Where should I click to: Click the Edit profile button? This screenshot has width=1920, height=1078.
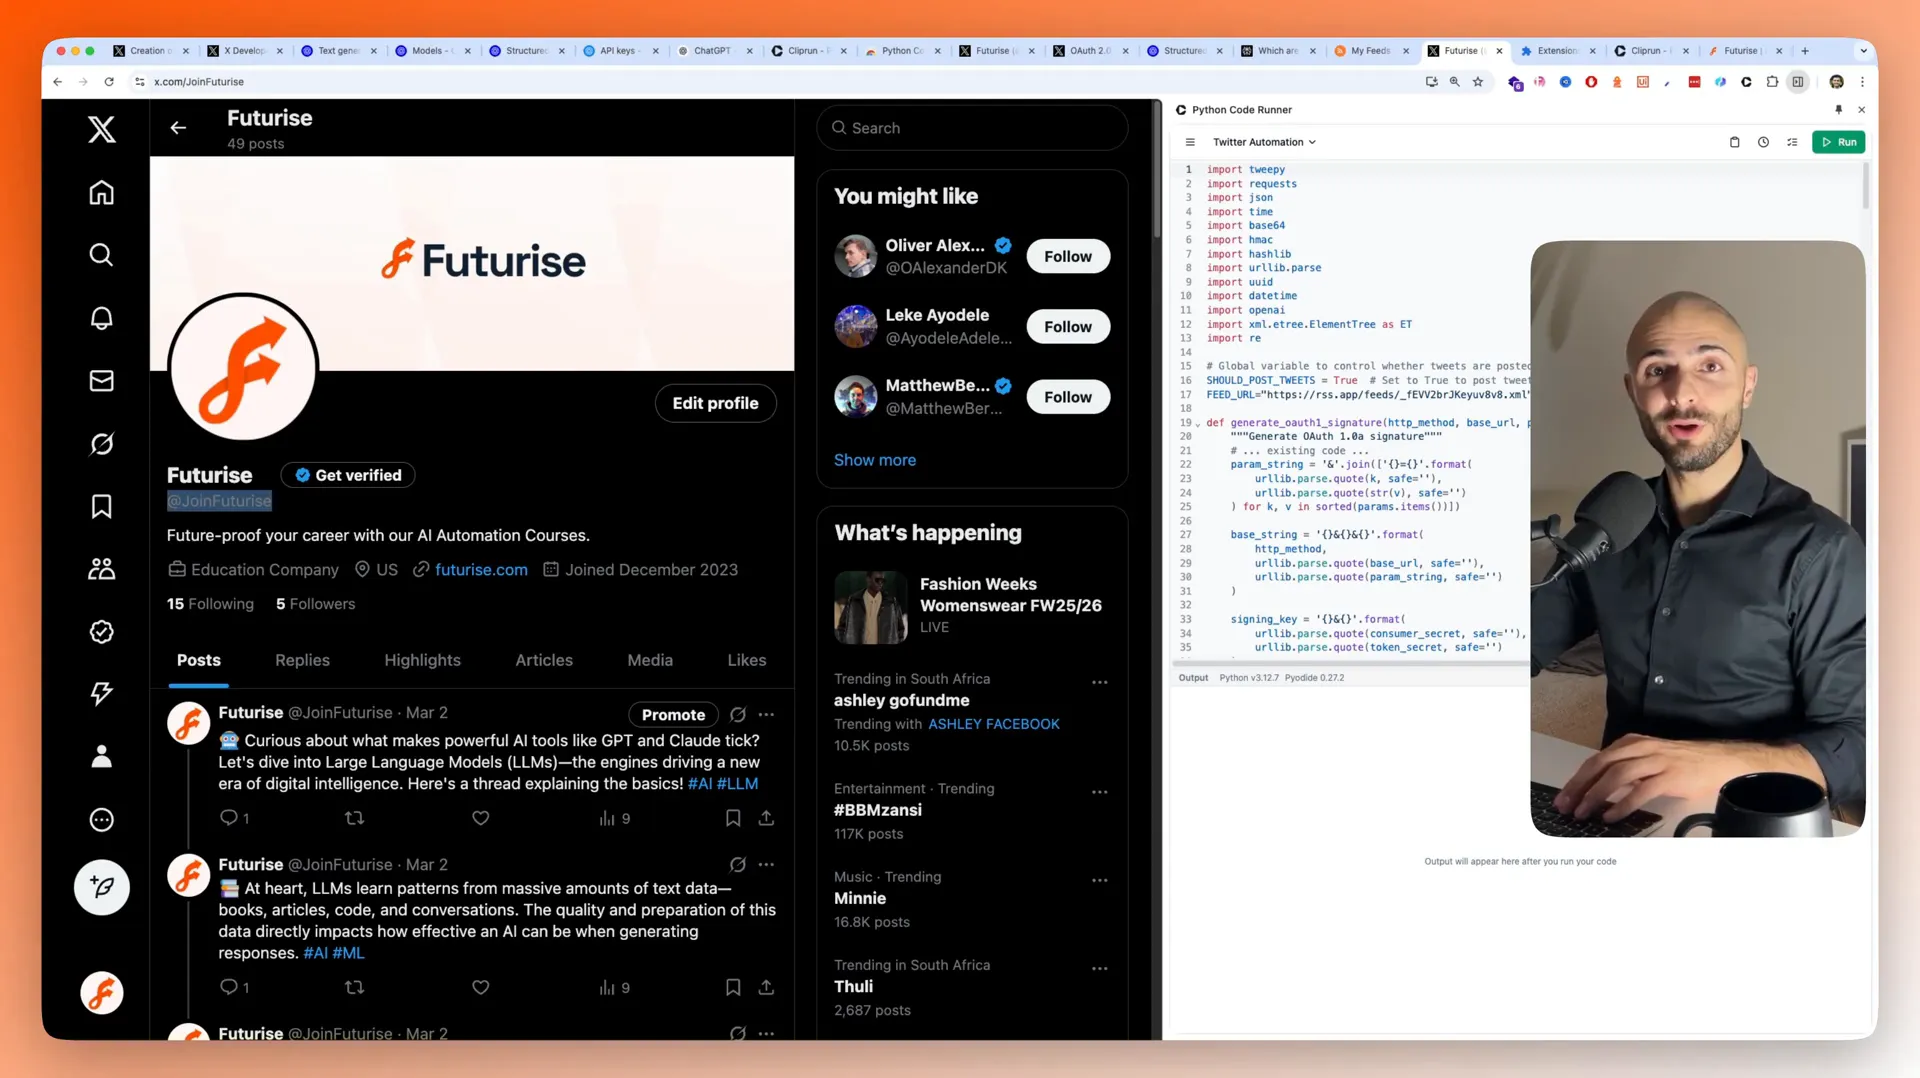[715, 403]
